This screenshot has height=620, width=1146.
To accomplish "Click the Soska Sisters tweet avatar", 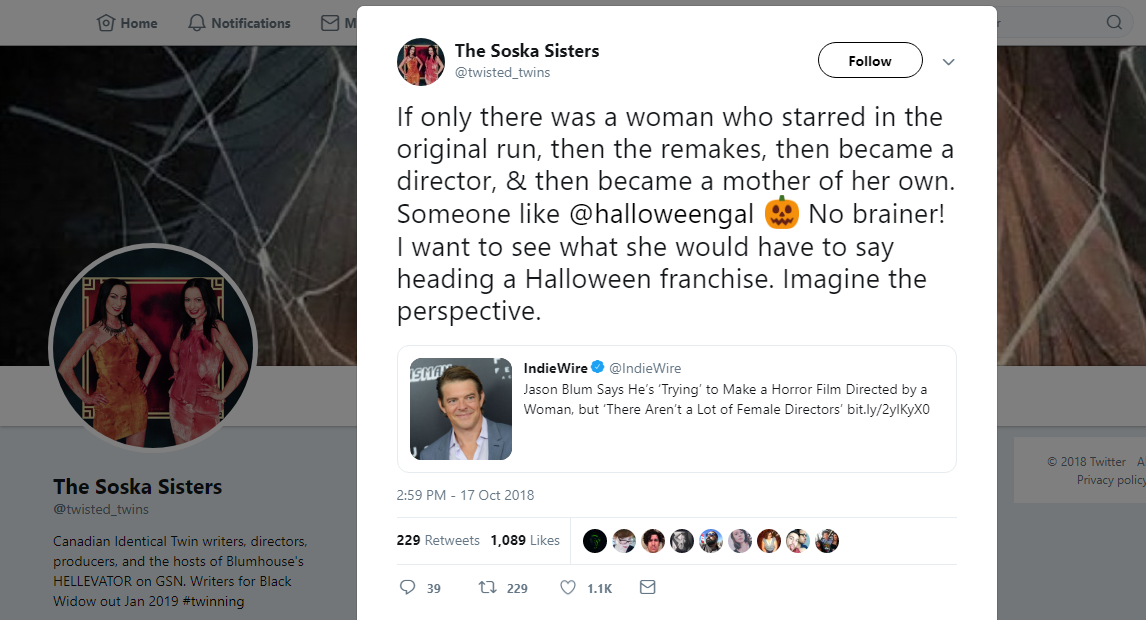I will click(421, 61).
